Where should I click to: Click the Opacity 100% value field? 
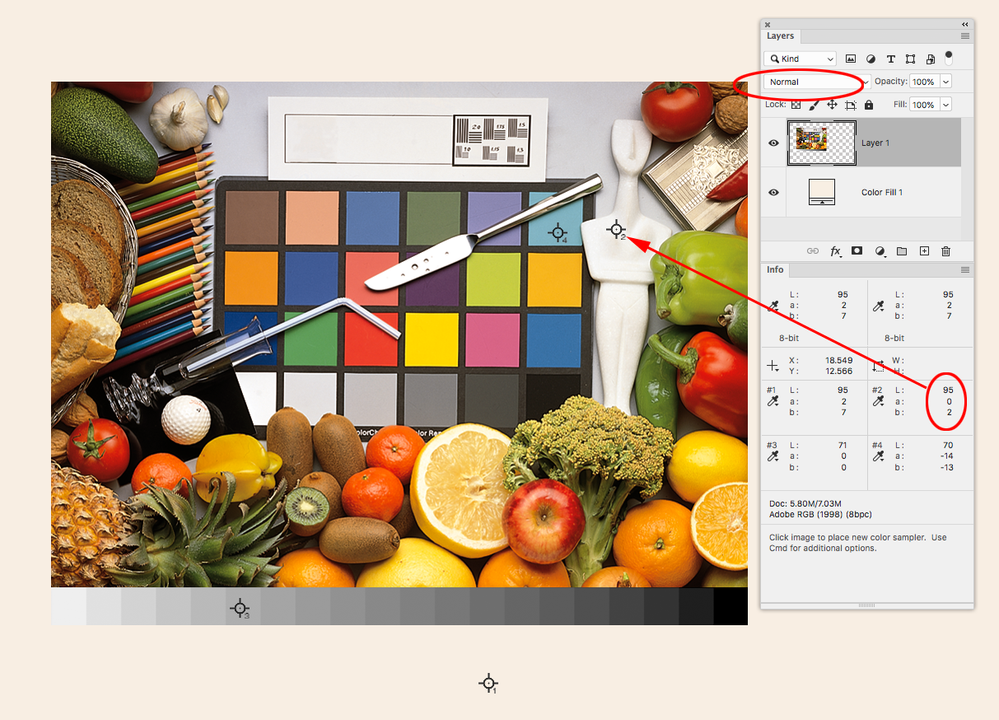[x=924, y=82]
